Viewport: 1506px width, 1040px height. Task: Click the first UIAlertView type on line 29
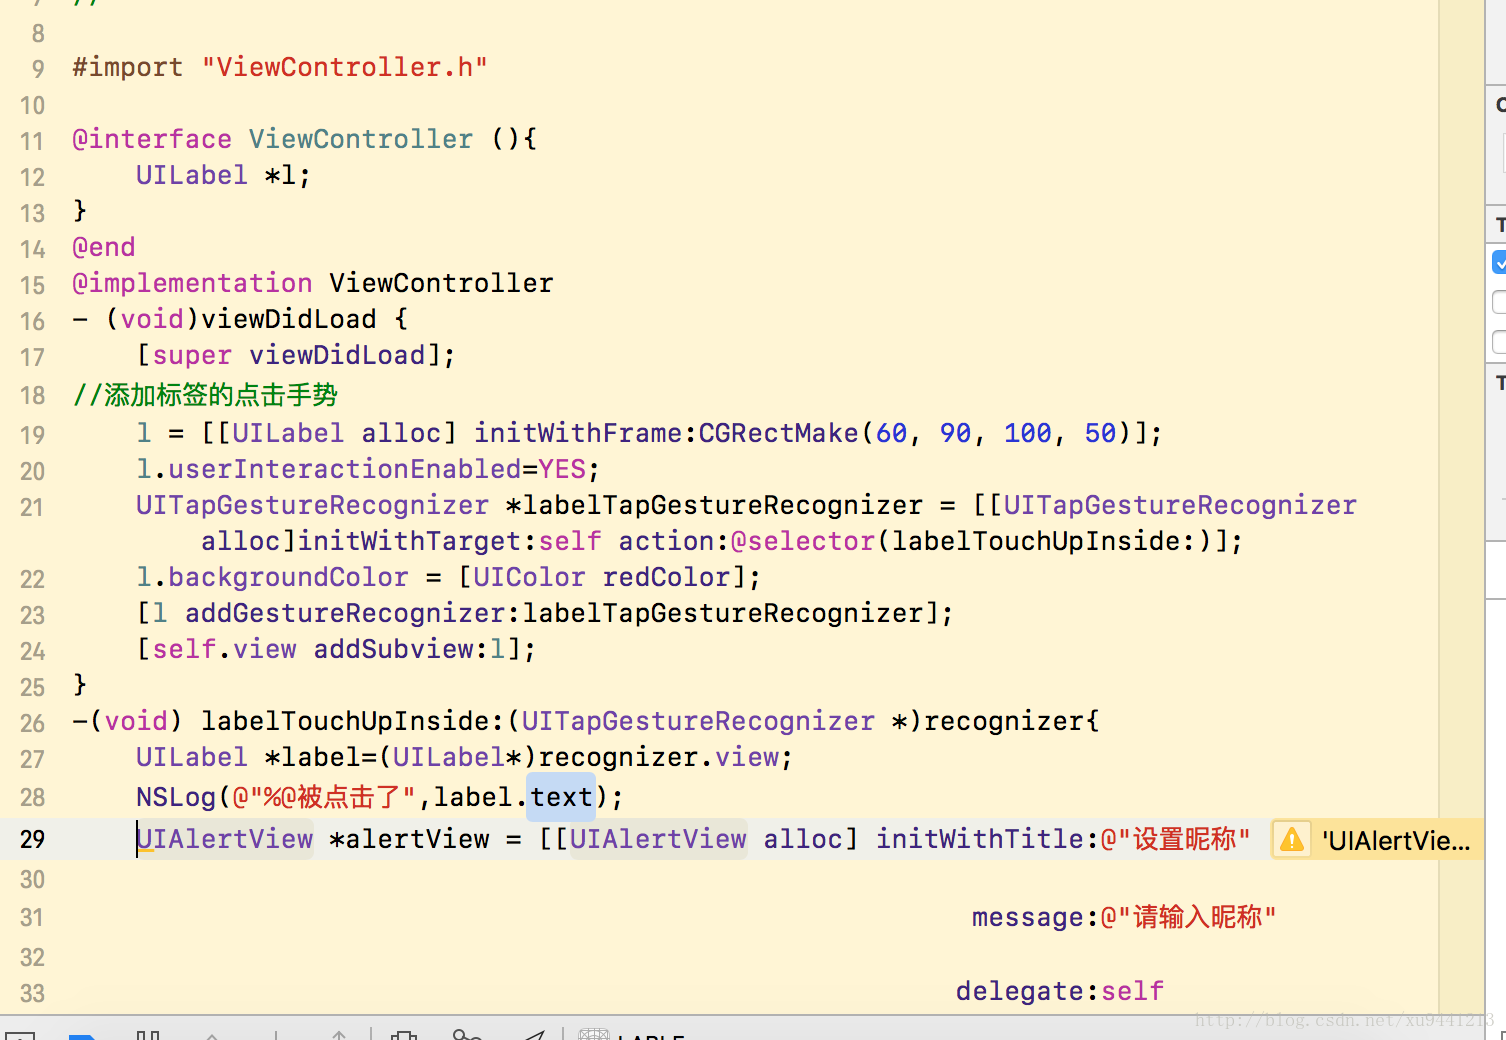tap(225, 839)
